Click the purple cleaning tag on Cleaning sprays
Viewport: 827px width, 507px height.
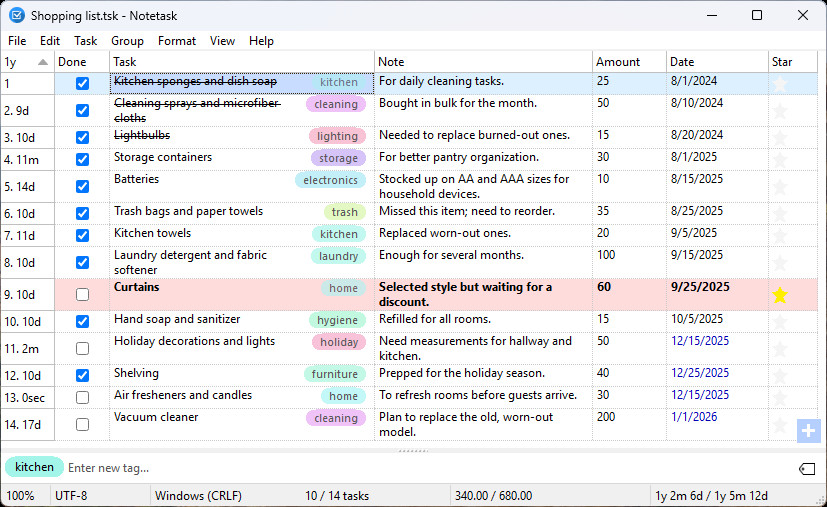pos(336,104)
